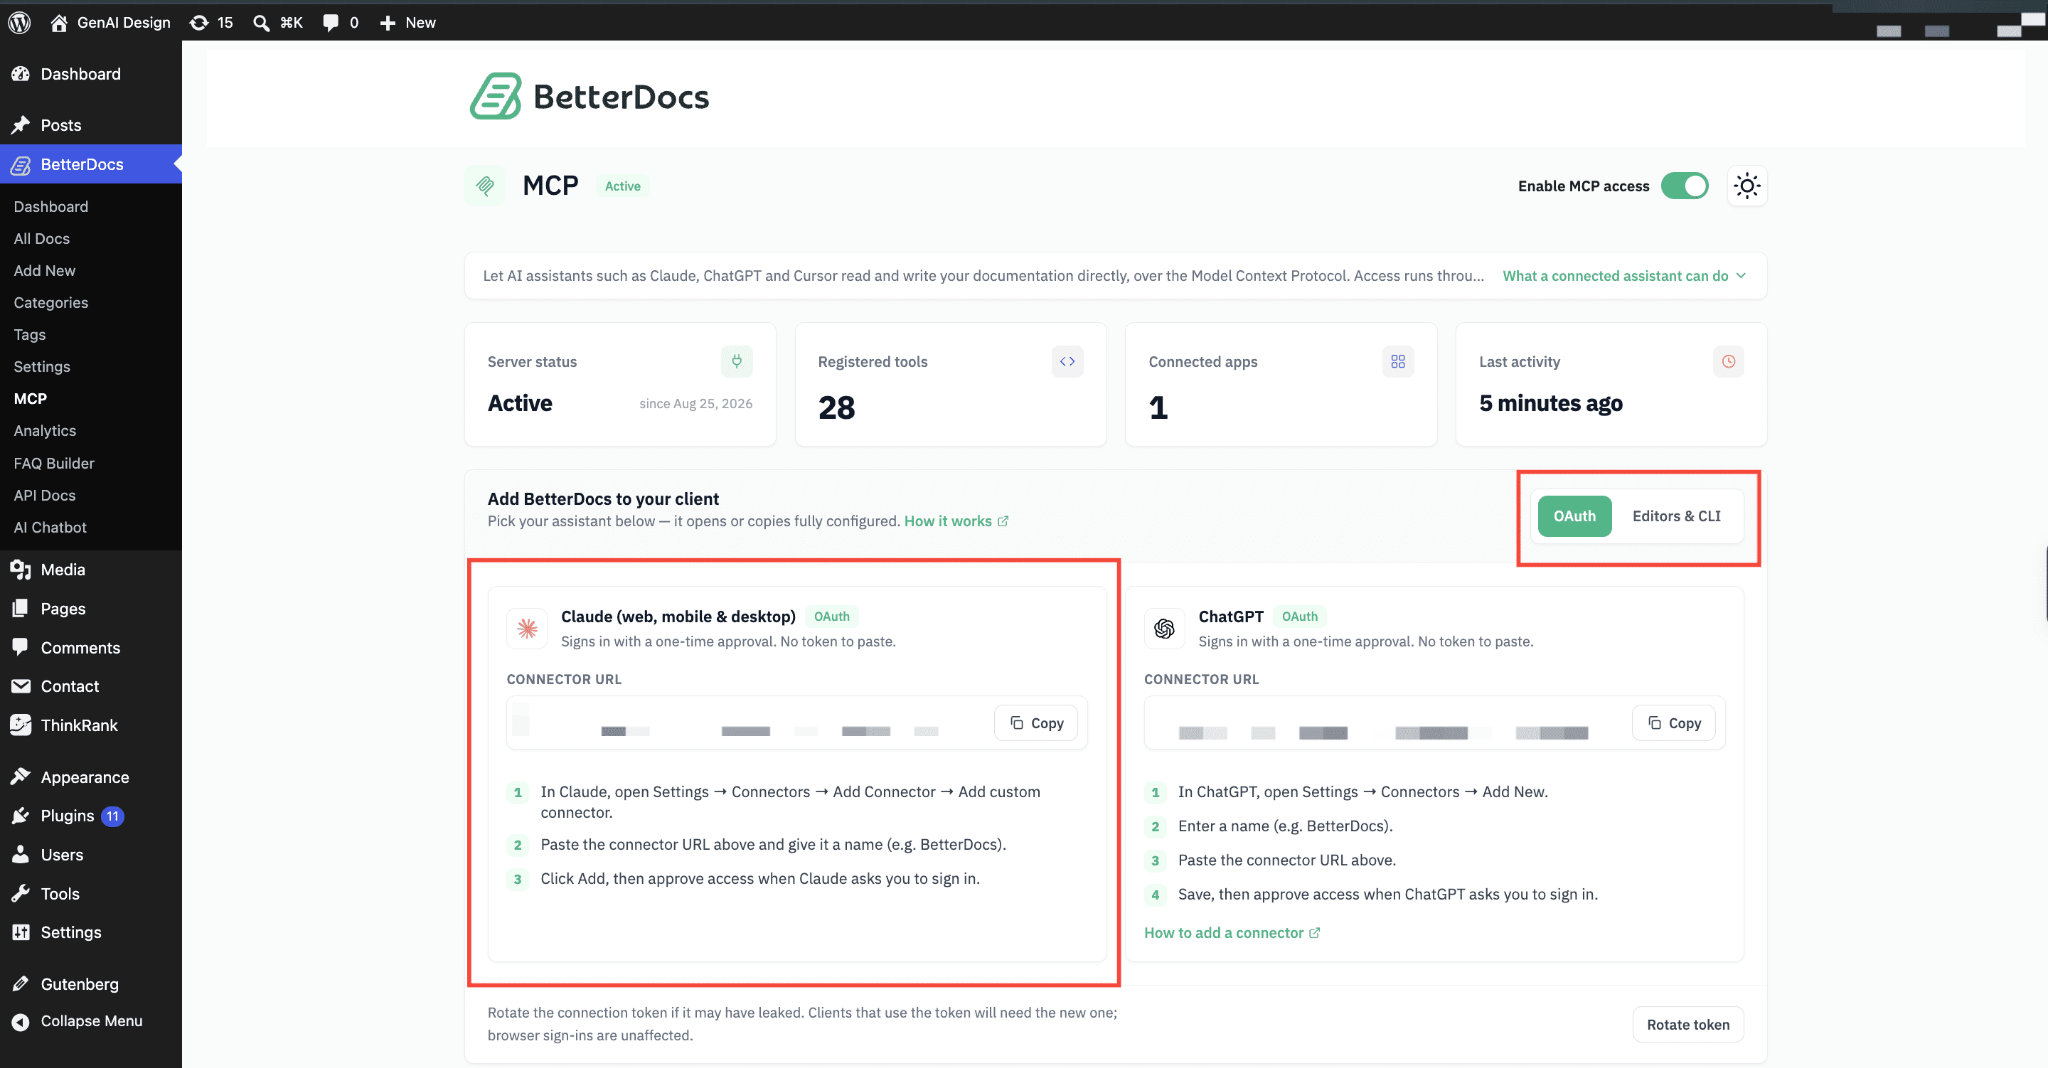Click the since Aug 25, 2026 text

pos(696,404)
